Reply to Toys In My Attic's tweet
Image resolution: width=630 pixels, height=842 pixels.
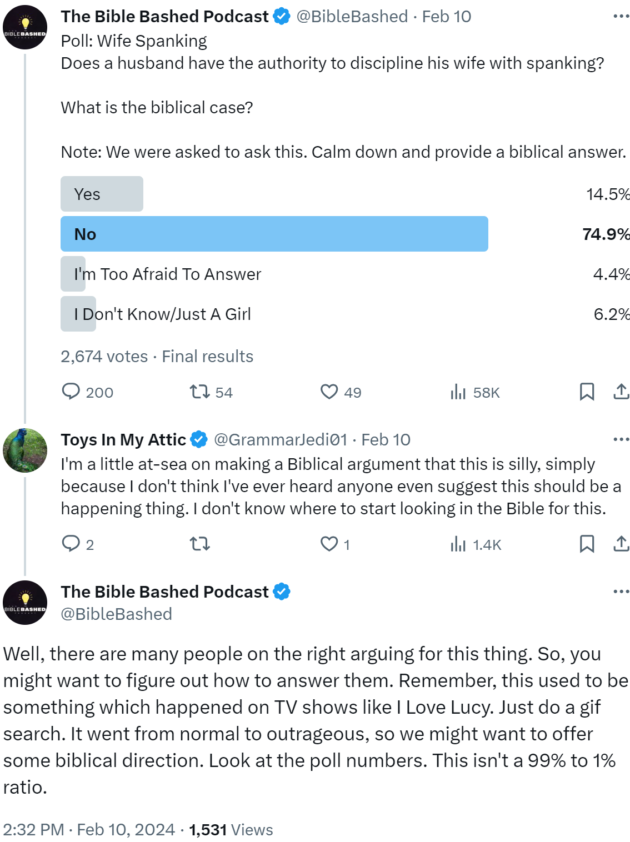(x=78, y=544)
